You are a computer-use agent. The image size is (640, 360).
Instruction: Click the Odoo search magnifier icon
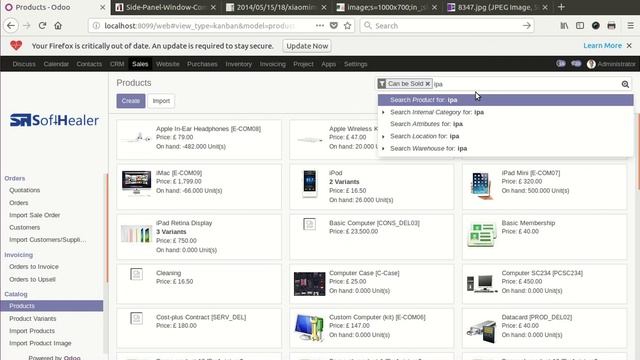(625, 84)
